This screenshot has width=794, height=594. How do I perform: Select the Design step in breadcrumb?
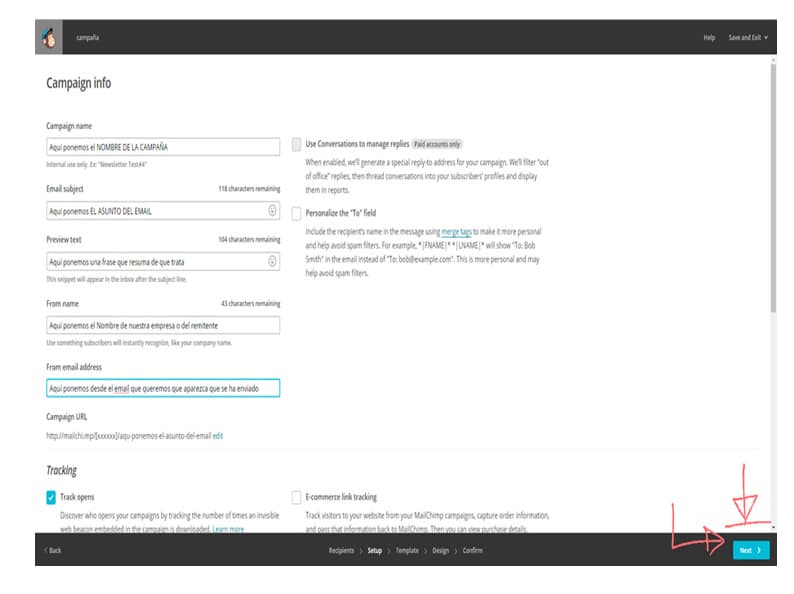(440, 551)
